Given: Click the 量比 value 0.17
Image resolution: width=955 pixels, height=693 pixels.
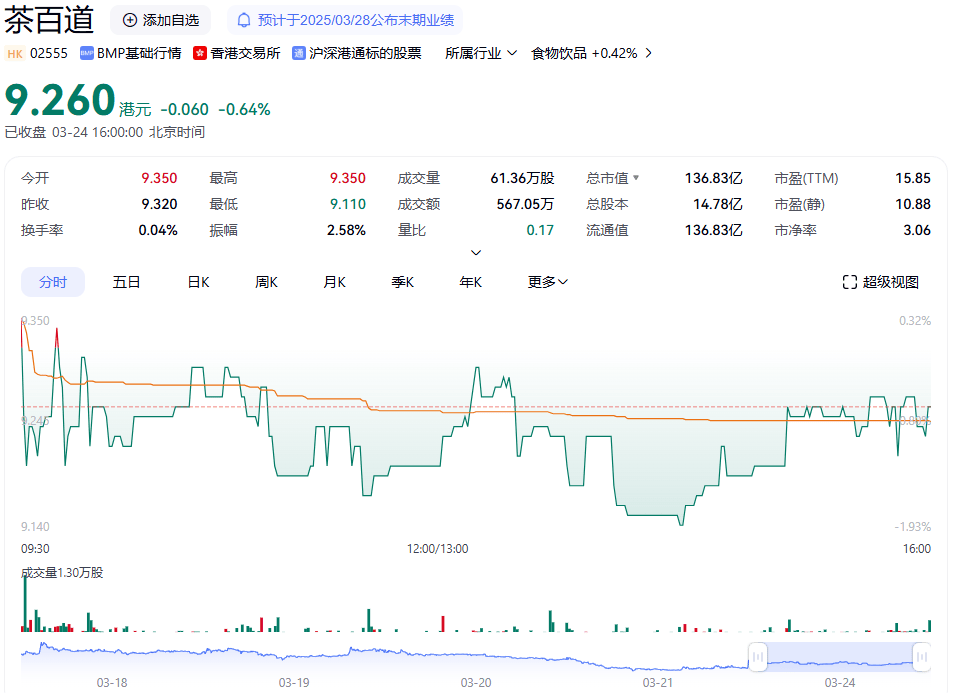Looking at the screenshot, I should point(540,230).
